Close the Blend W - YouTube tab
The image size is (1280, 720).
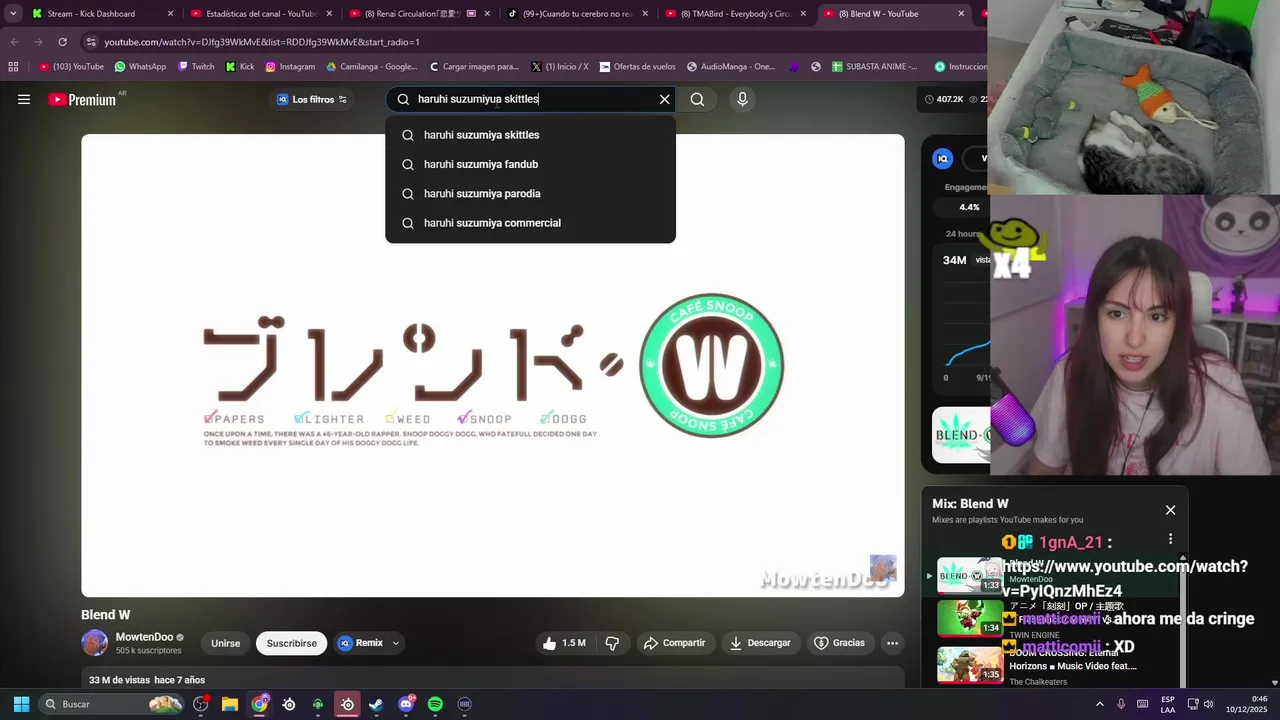point(961,14)
